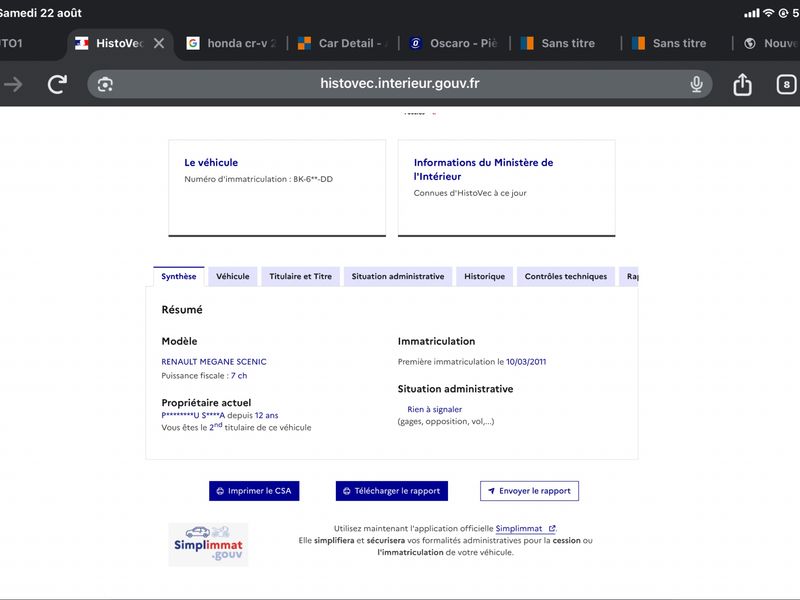Click the HistoVec tab's French flag favicon

(x=82, y=43)
